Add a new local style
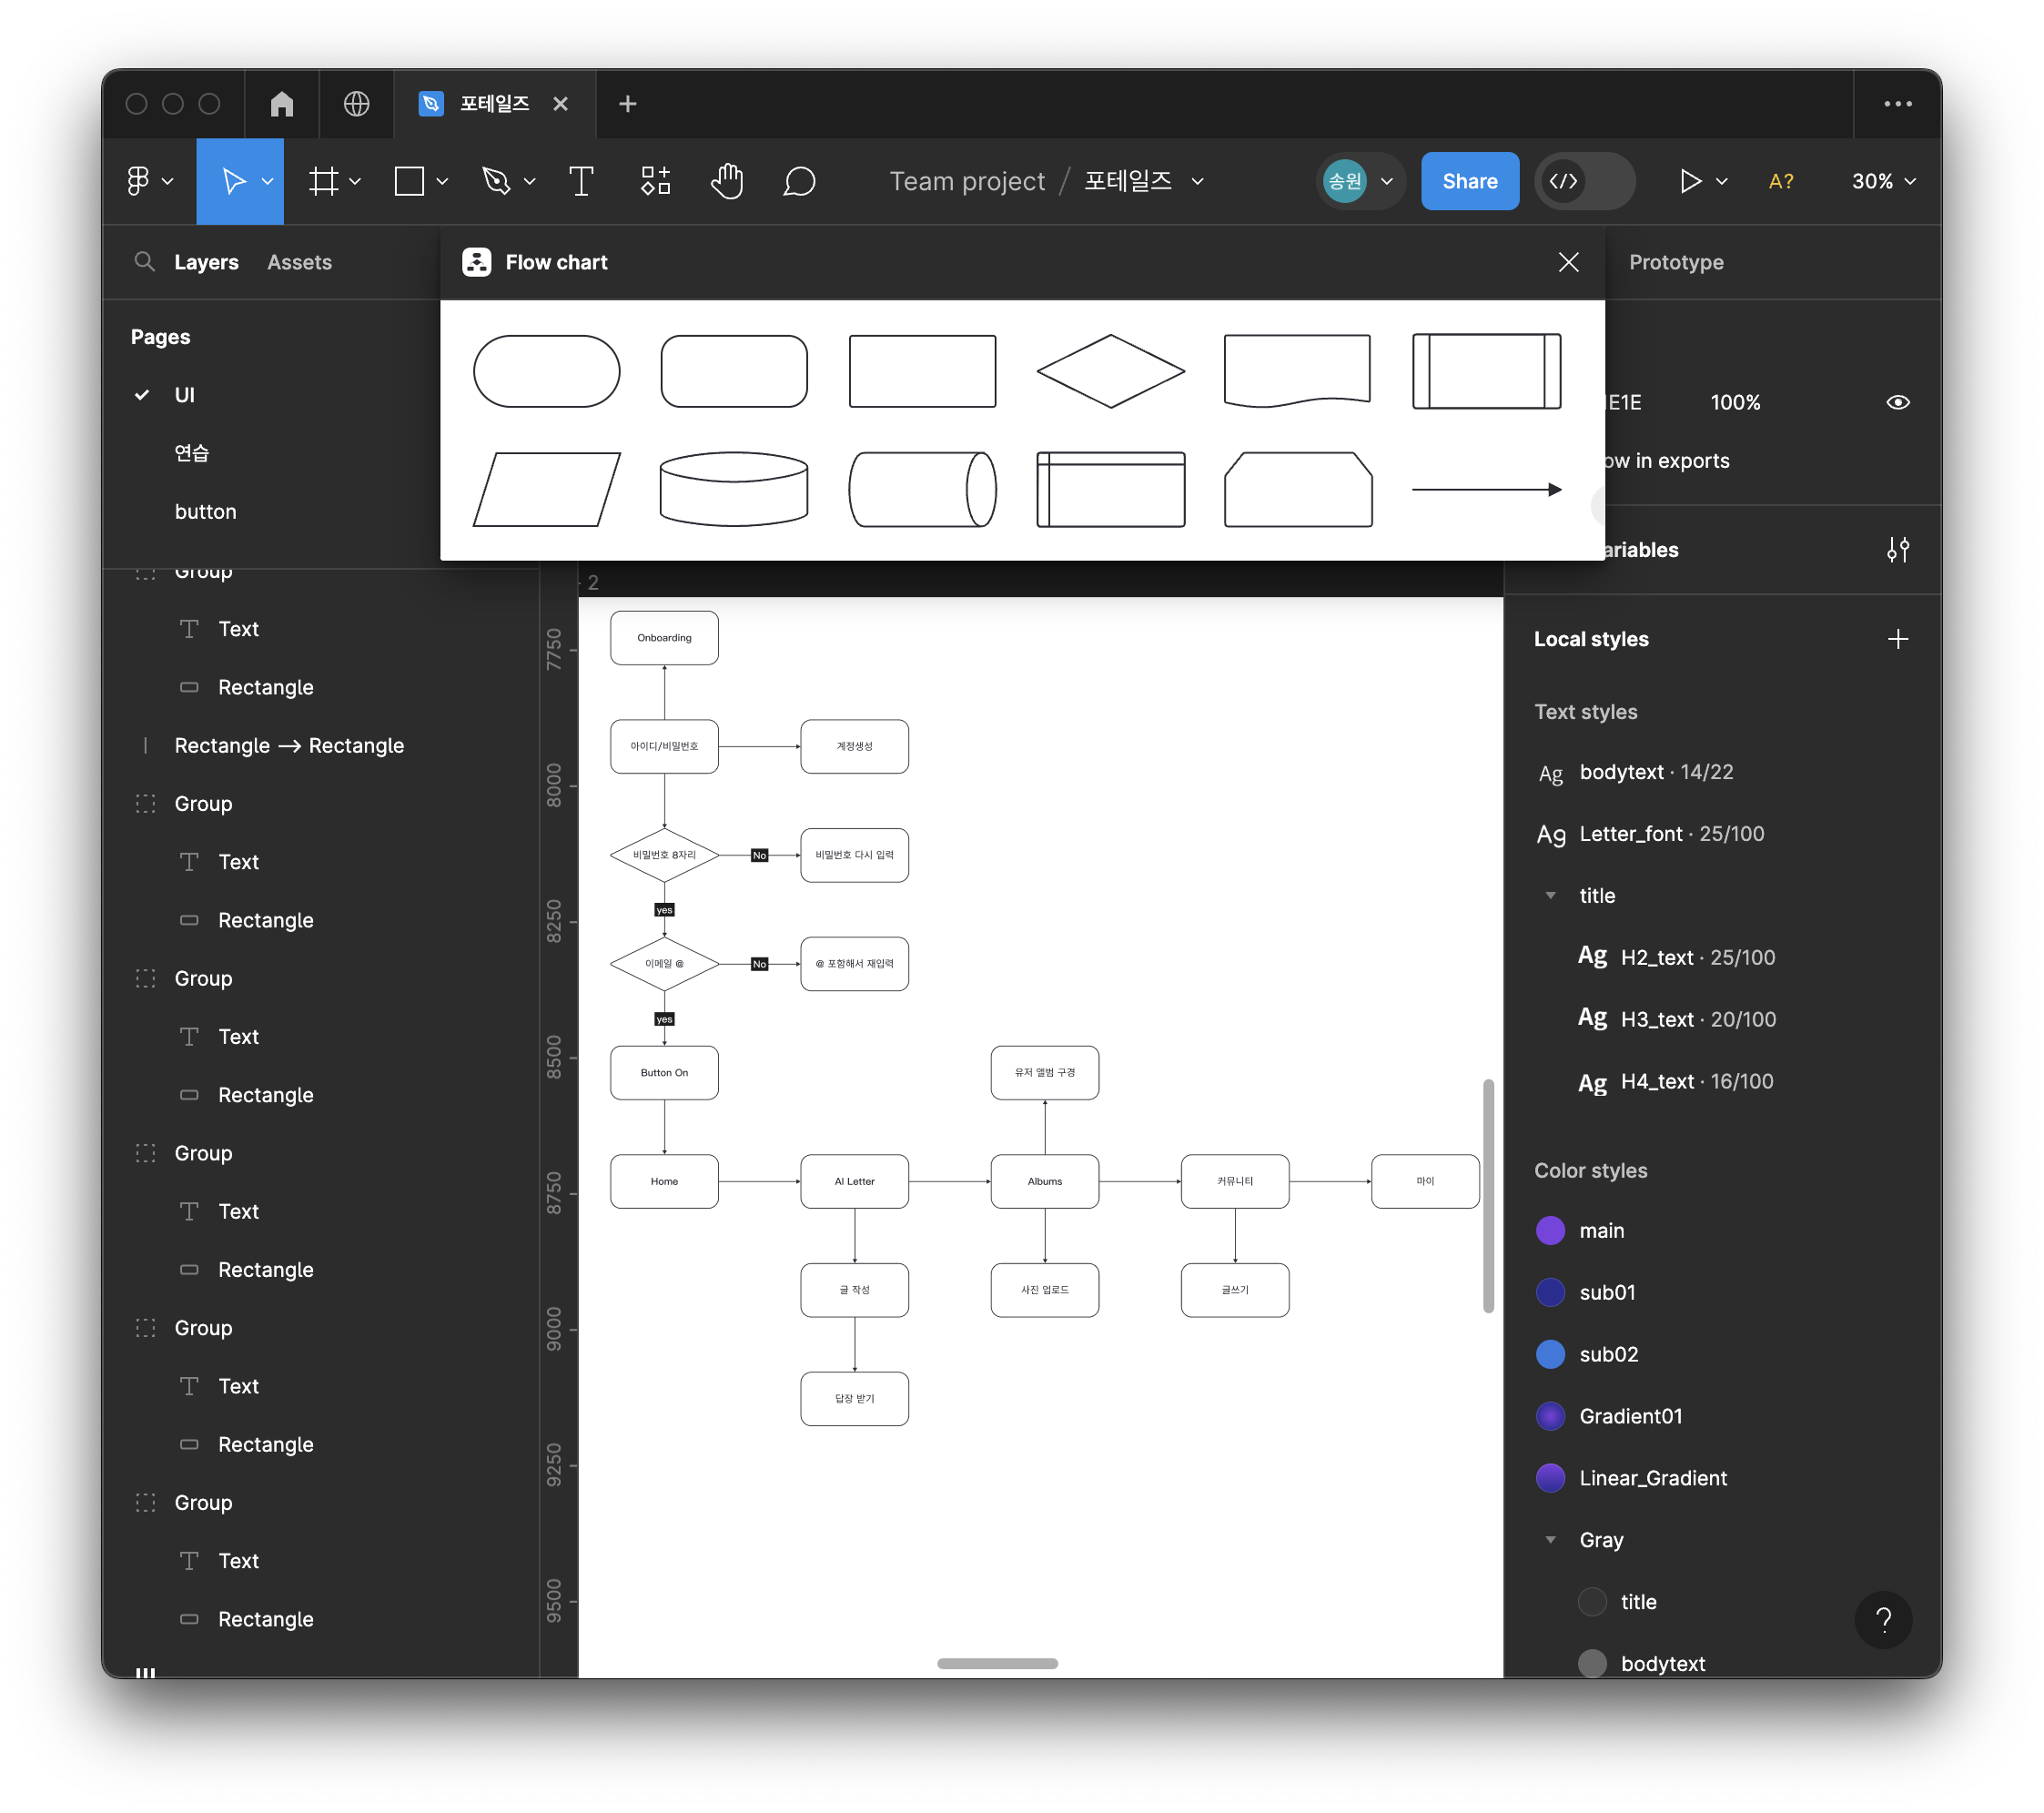 coord(1897,639)
